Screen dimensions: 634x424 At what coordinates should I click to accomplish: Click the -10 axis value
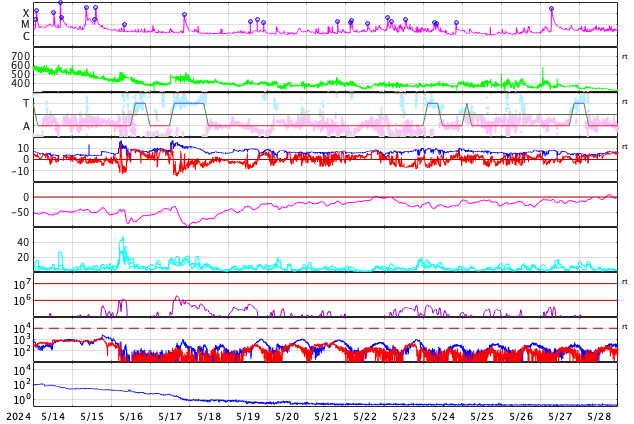(20, 171)
